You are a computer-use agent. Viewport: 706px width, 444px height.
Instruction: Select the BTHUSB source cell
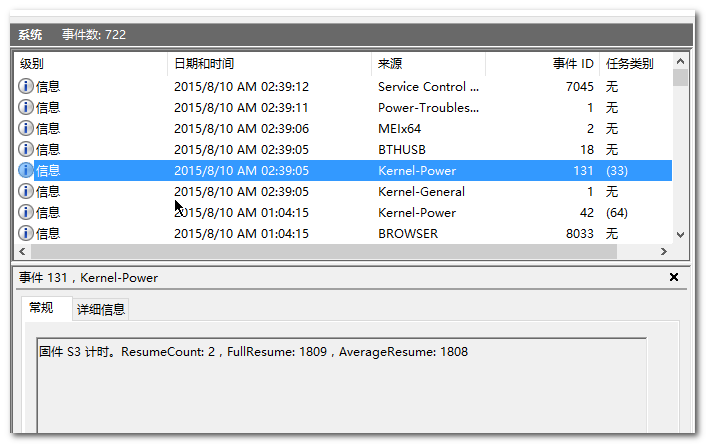tap(402, 150)
